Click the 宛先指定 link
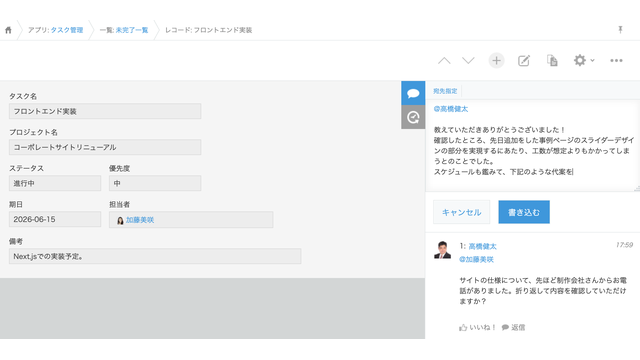The width and height of the screenshot is (640, 360). (445, 91)
